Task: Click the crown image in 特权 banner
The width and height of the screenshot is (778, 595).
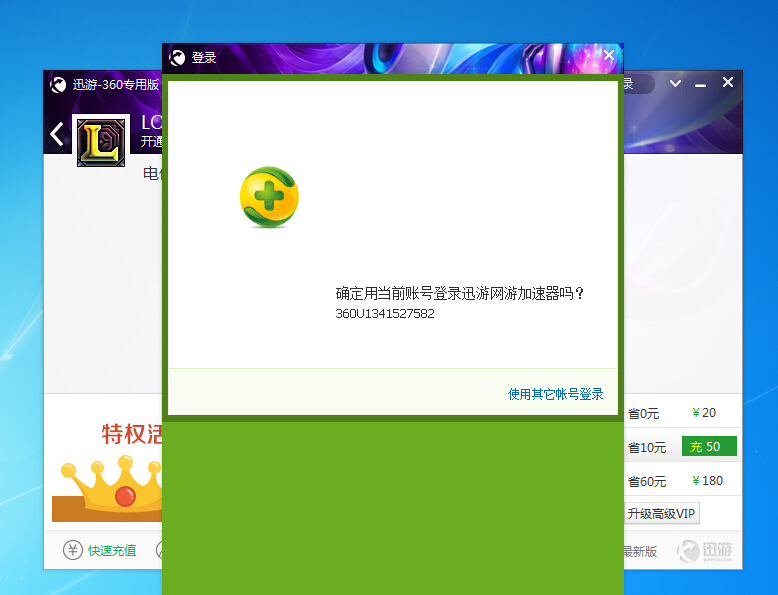Action: pyautogui.click(x=111, y=484)
